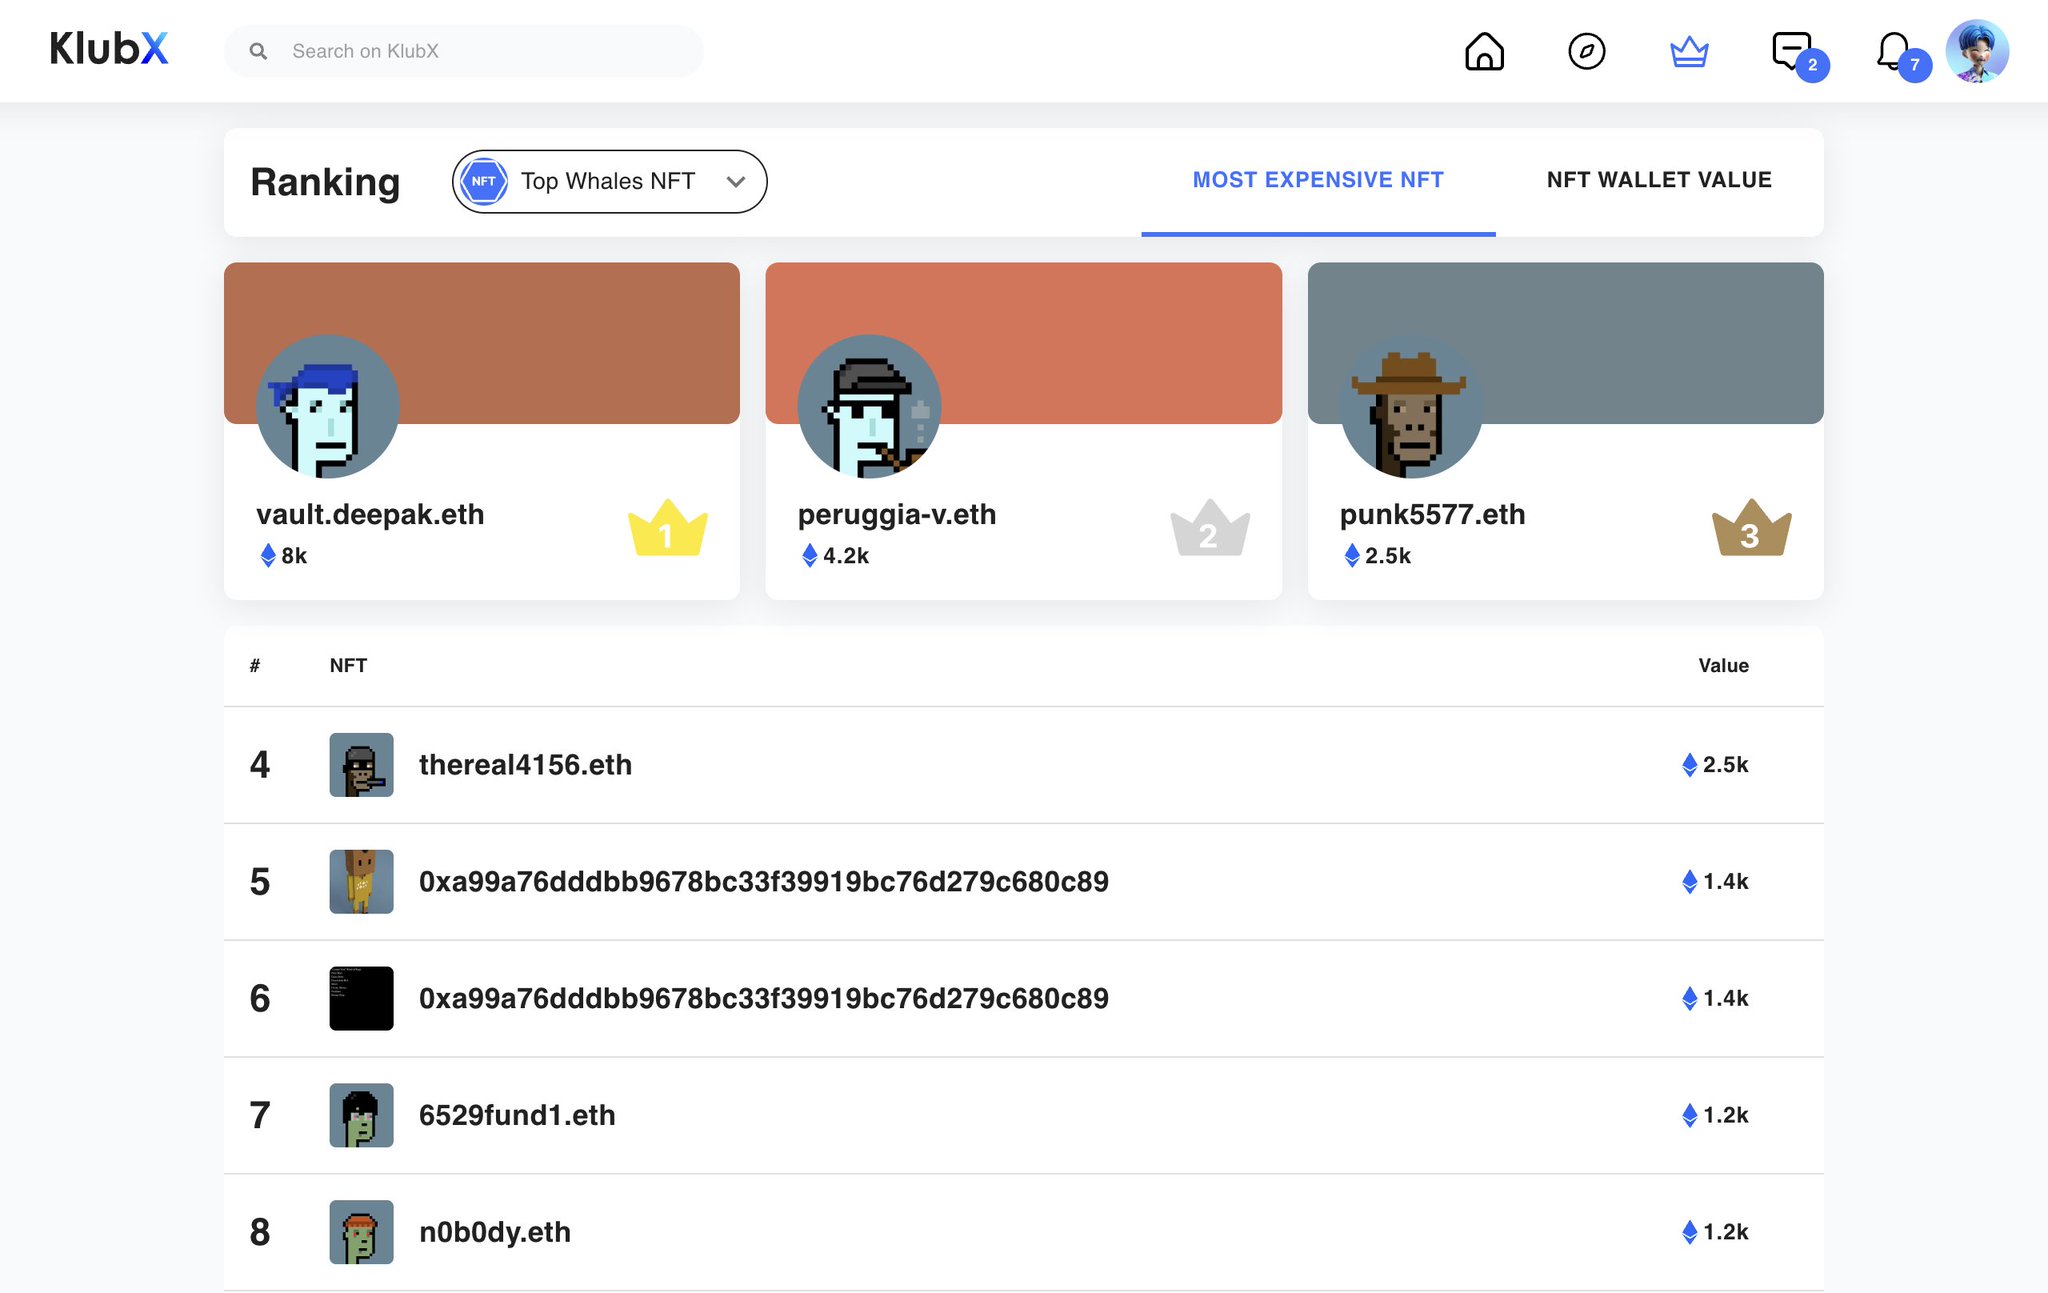2048x1293 pixels.
Task: Open the Notifications bell icon
Action: (x=1893, y=50)
